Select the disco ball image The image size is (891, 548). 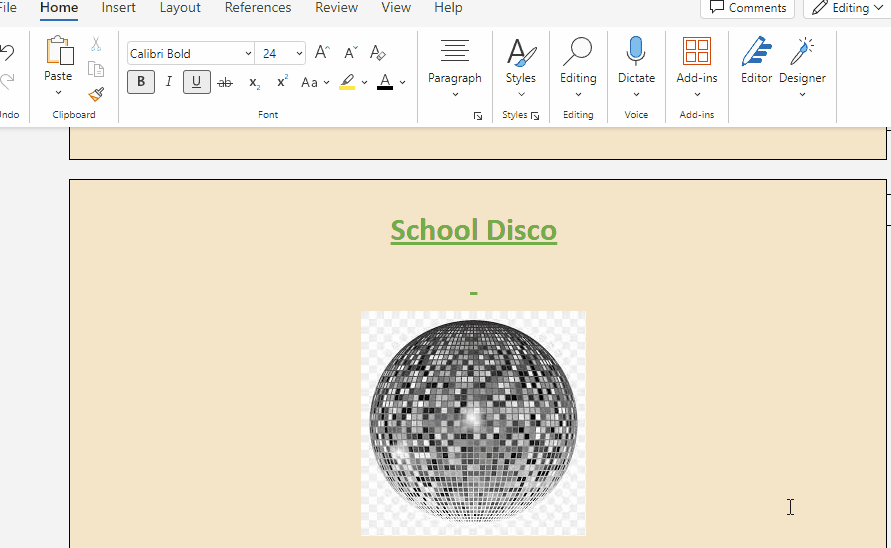point(473,423)
